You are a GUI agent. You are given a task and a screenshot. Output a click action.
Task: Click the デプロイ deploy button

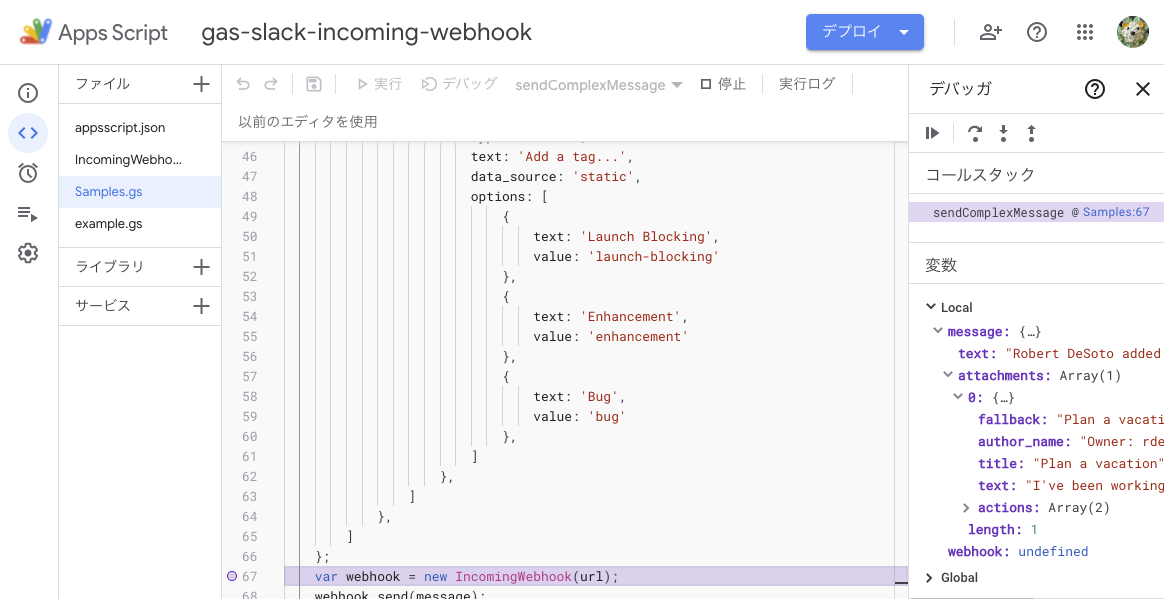(865, 32)
